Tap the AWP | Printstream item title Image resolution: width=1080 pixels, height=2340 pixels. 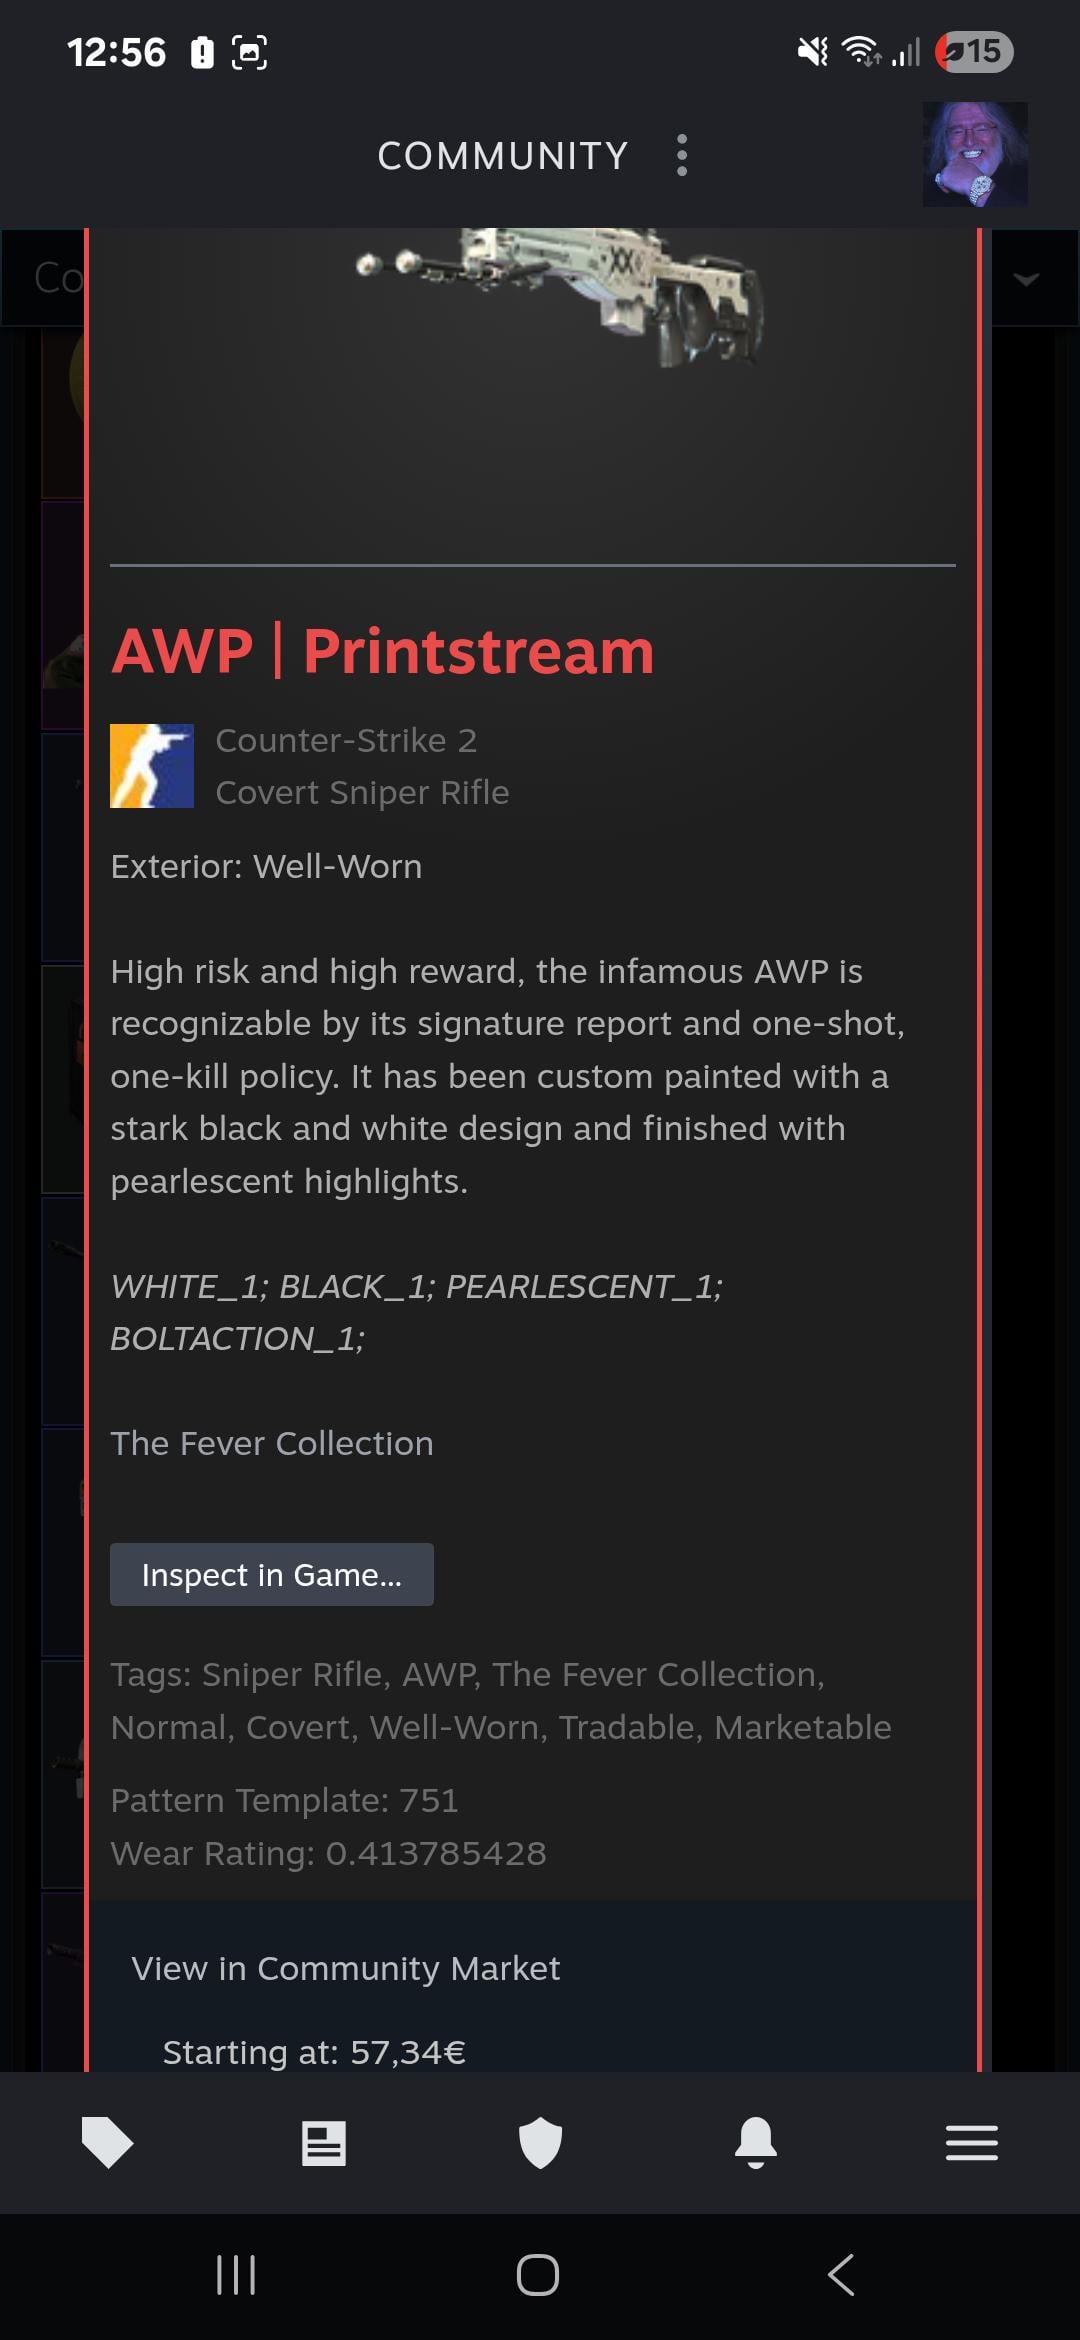[383, 651]
